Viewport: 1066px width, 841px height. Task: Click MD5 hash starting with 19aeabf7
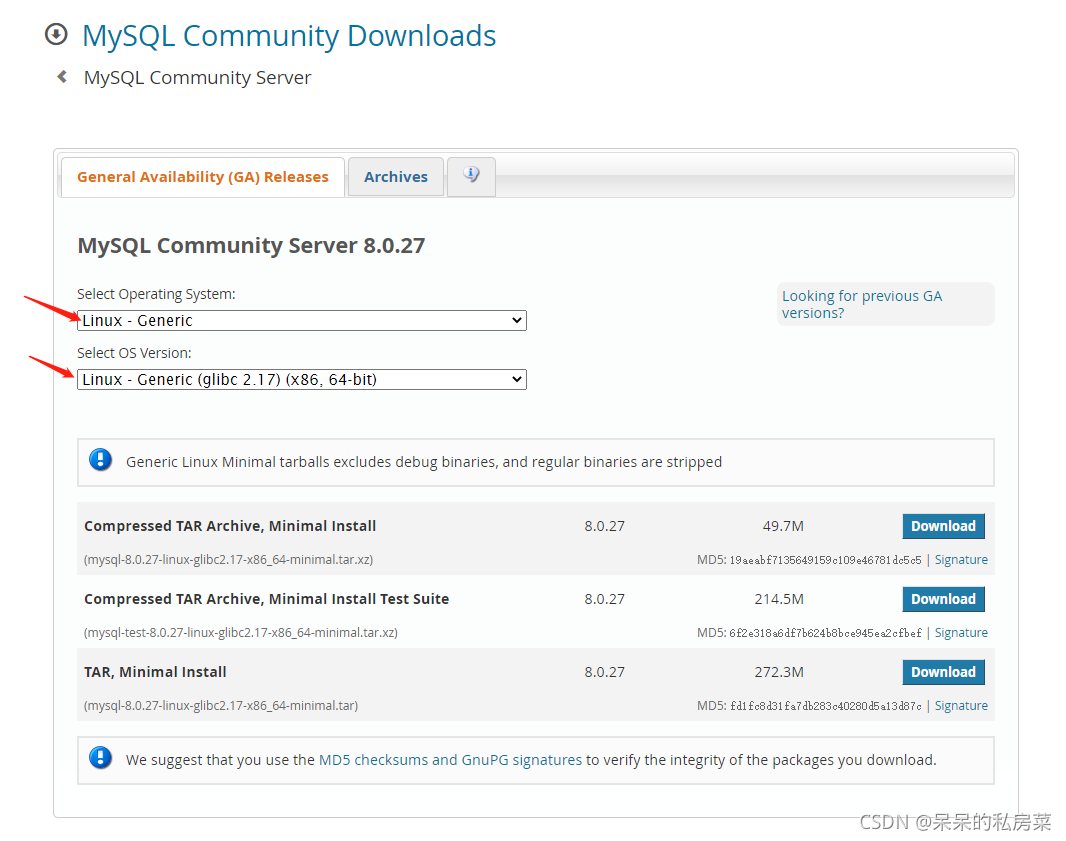[825, 560]
